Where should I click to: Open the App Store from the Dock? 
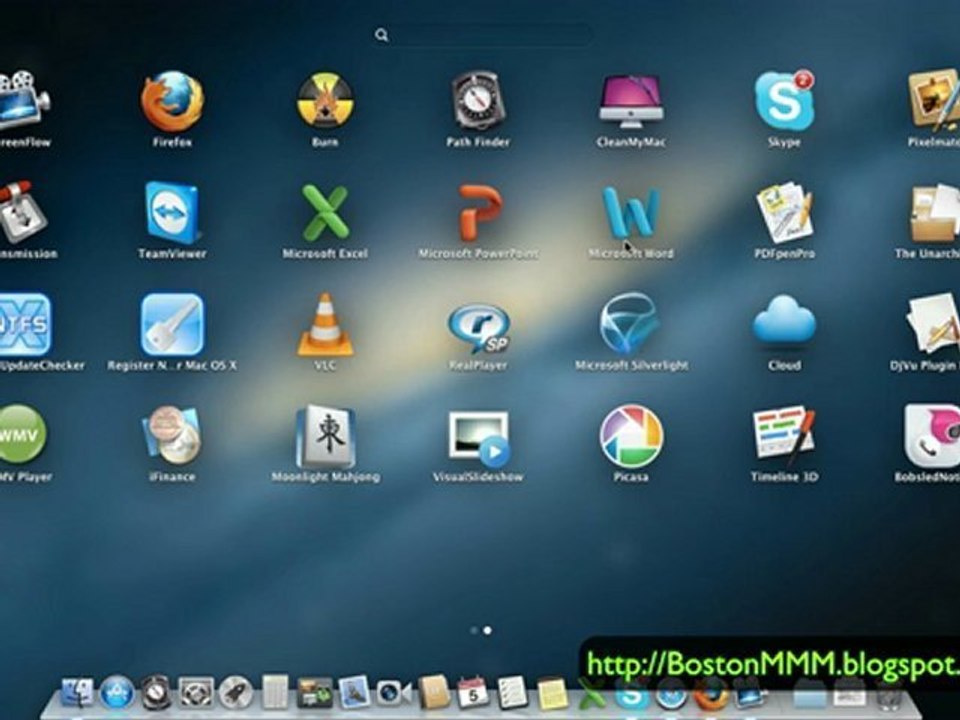[x=117, y=693]
